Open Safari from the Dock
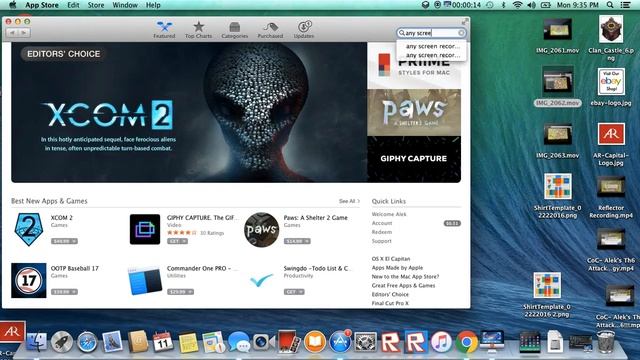 click(87, 342)
